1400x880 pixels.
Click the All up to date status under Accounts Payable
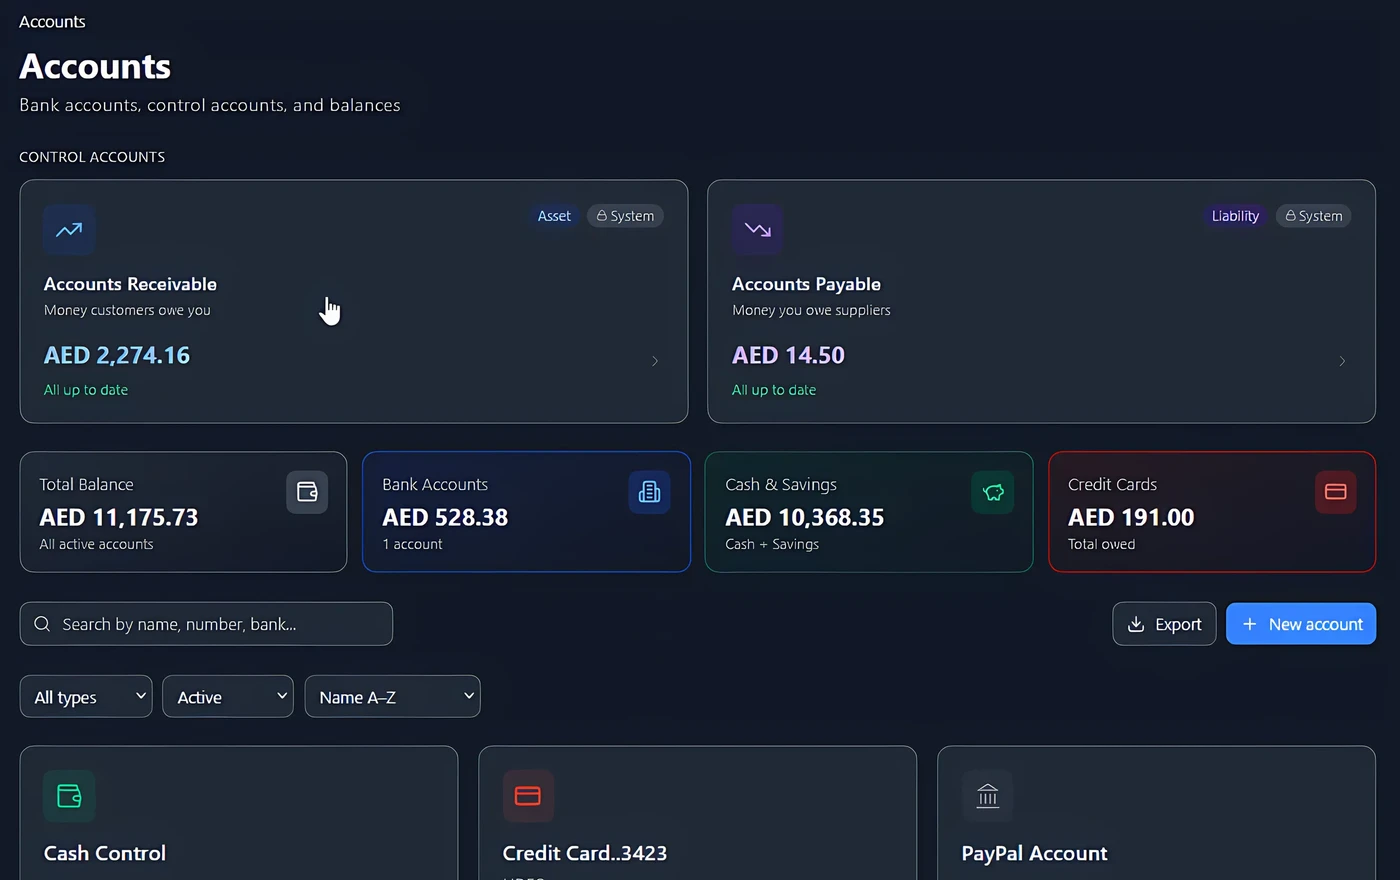tap(774, 390)
